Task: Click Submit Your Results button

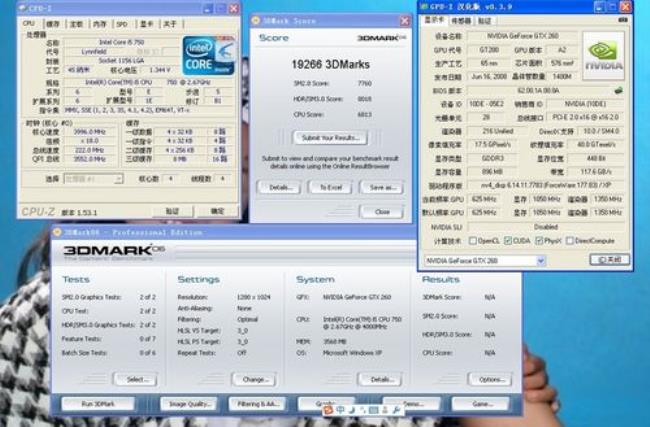Action: pos(330,138)
